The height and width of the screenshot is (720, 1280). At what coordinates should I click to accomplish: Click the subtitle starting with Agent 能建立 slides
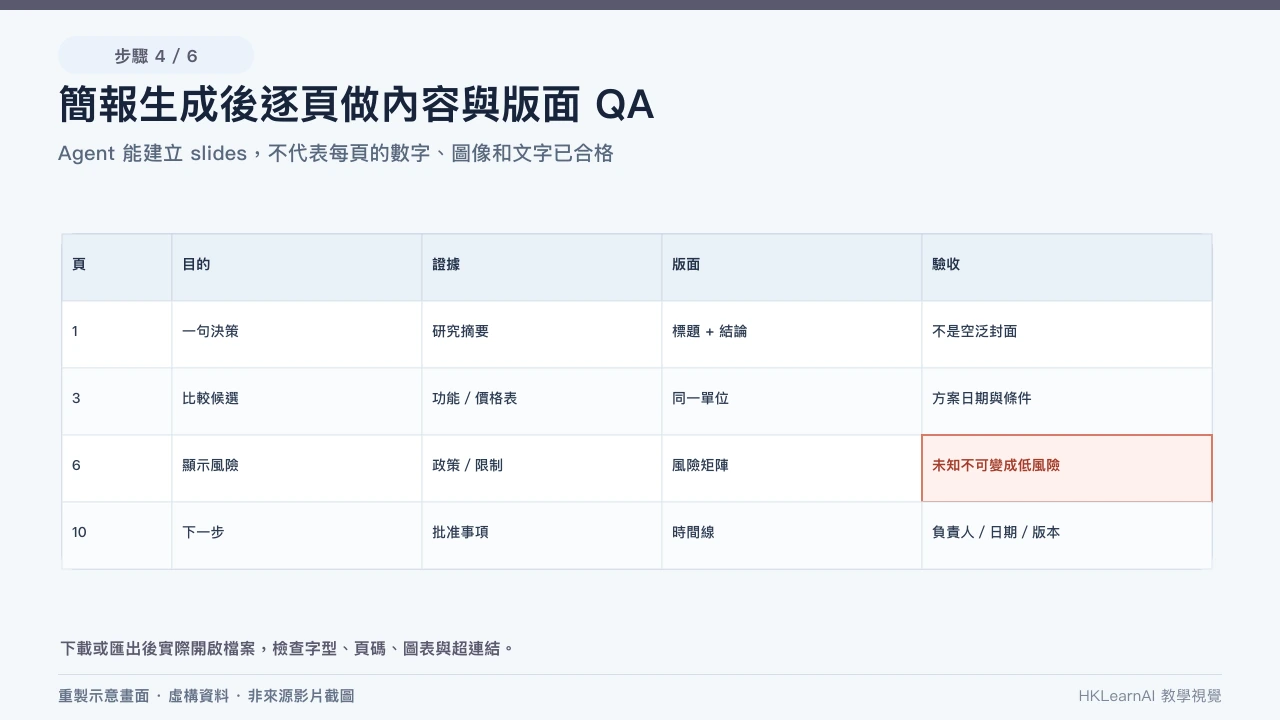pos(336,153)
